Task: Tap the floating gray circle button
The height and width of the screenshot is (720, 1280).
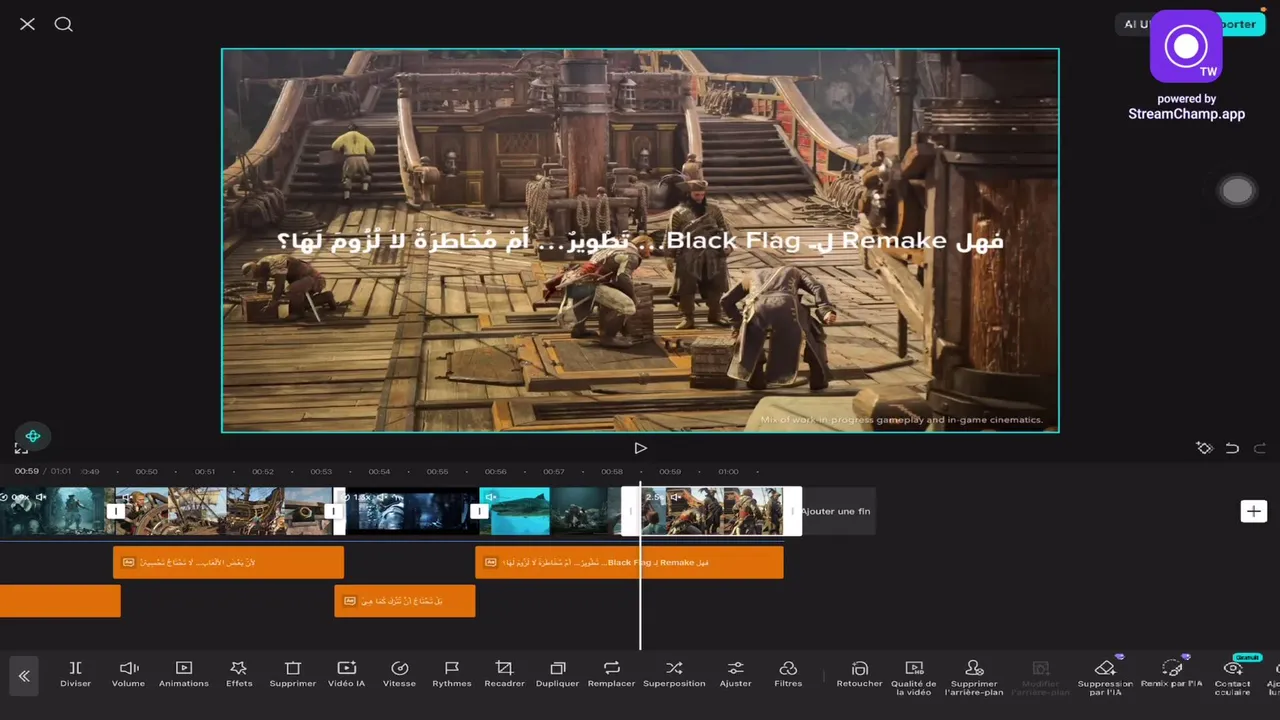Action: click(x=1237, y=192)
